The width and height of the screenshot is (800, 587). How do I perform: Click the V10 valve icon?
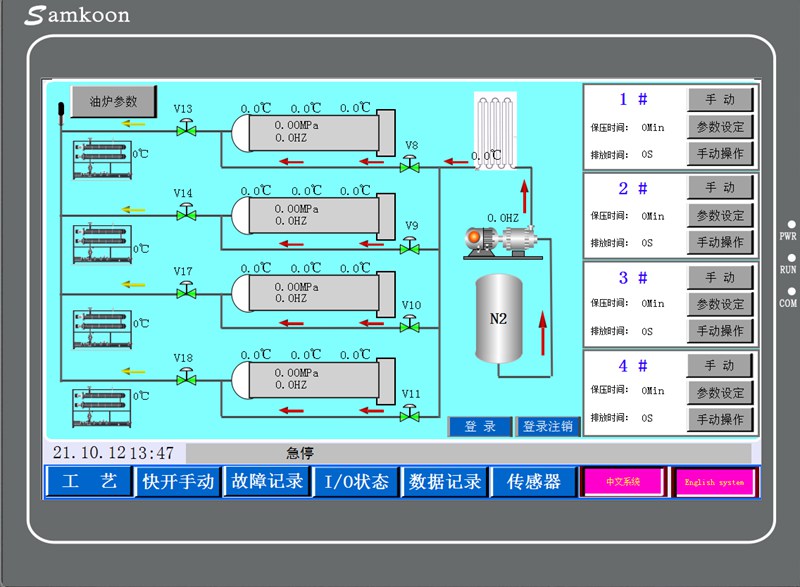(x=409, y=325)
